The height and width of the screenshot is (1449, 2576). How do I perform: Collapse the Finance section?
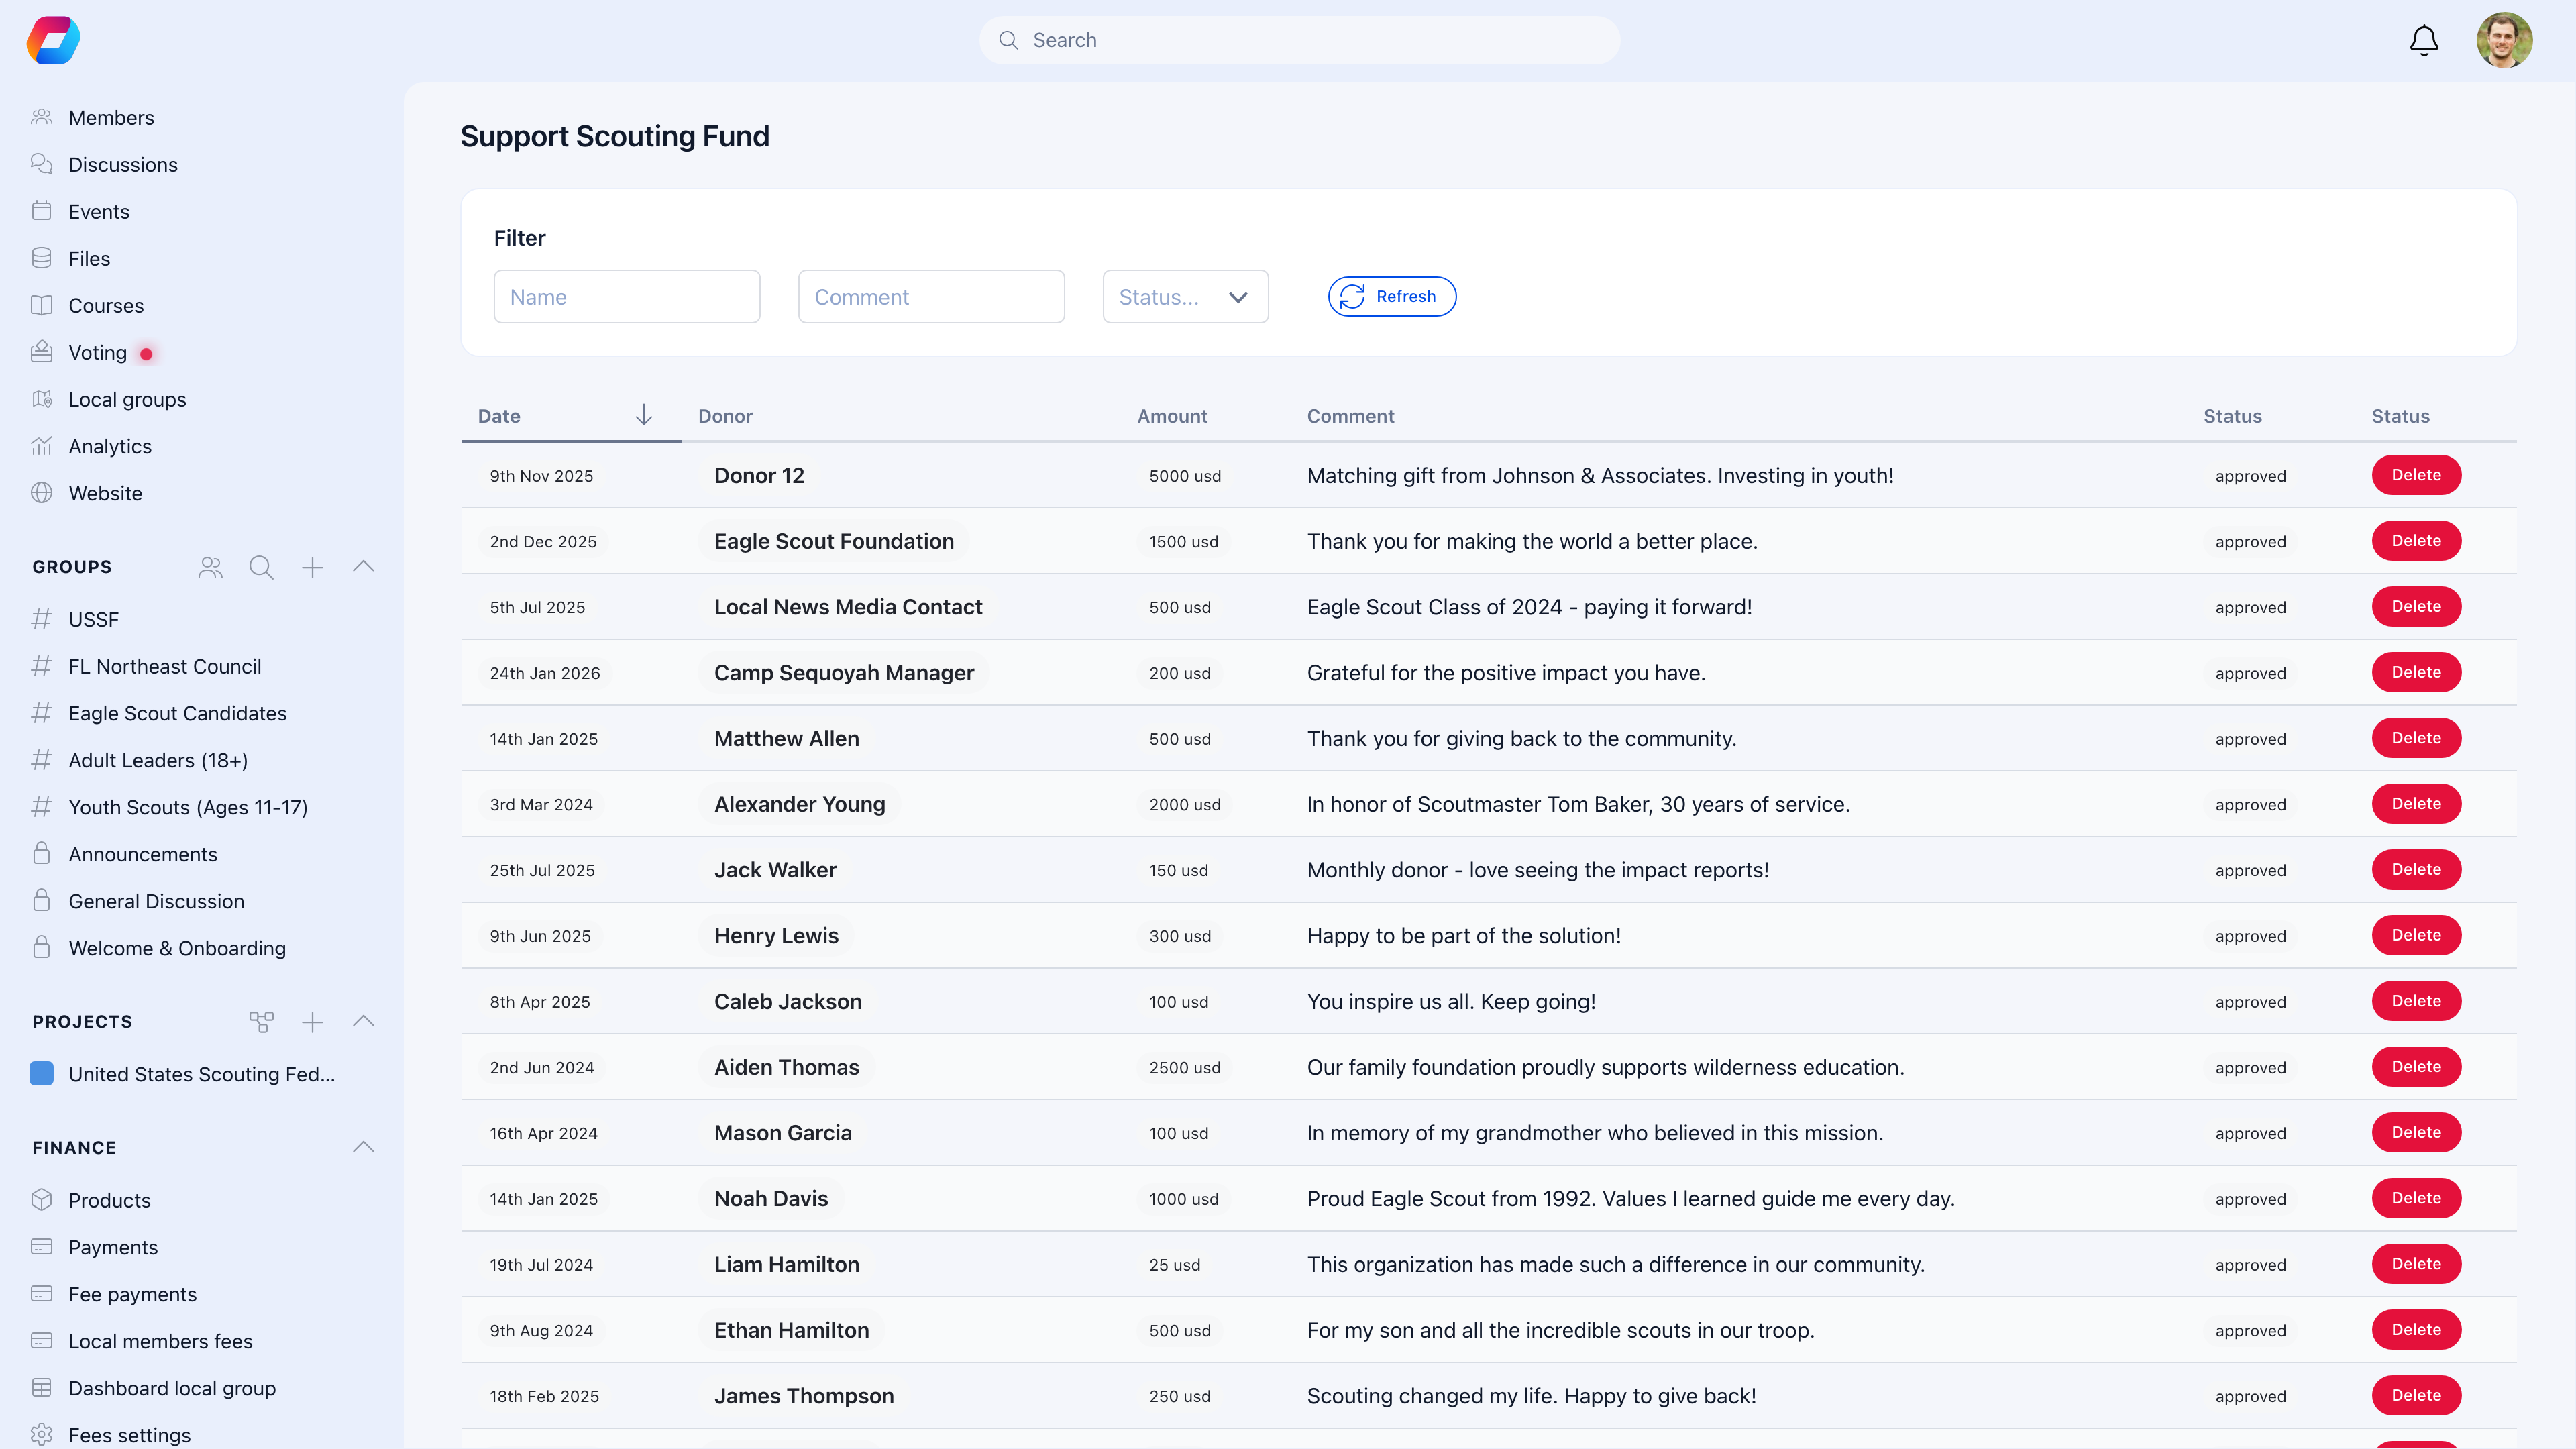pyautogui.click(x=364, y=1147)
